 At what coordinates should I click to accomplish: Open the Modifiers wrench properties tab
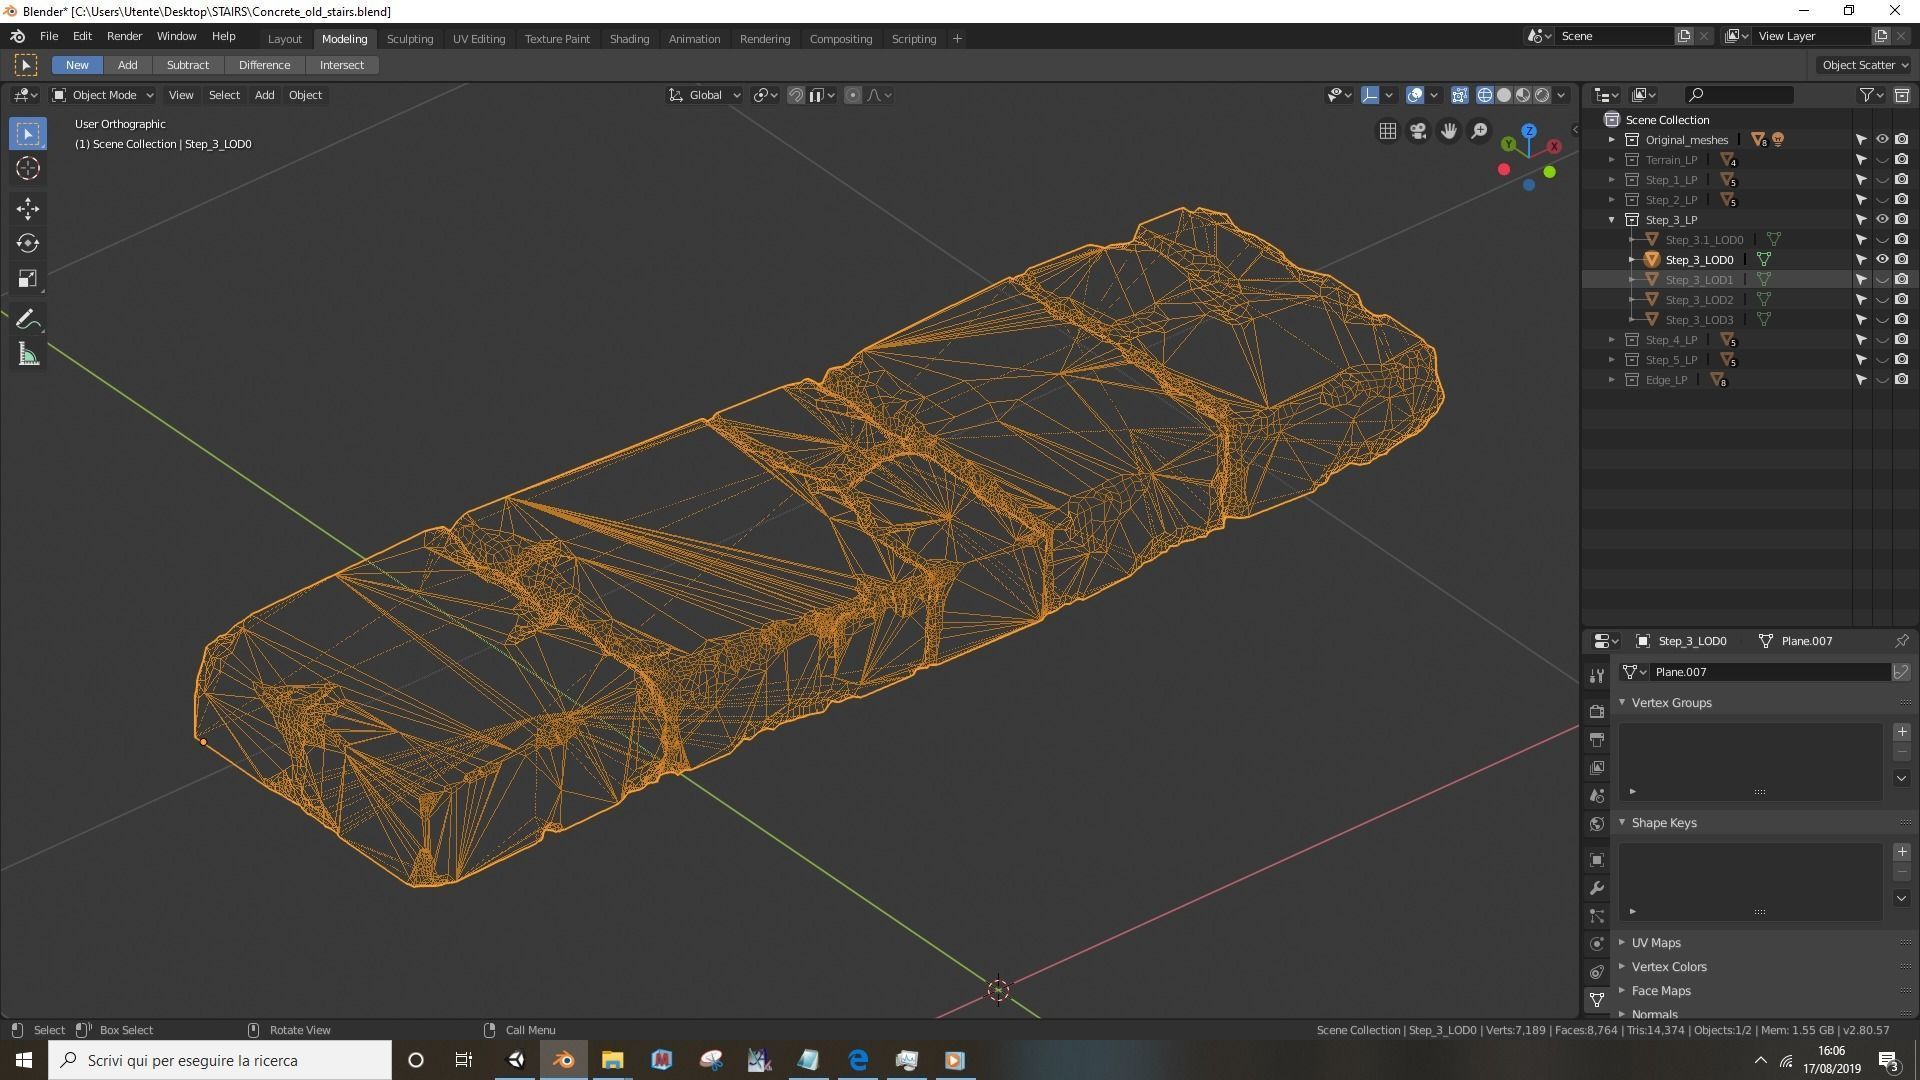pyautogui.click(x=1597, y=888)
